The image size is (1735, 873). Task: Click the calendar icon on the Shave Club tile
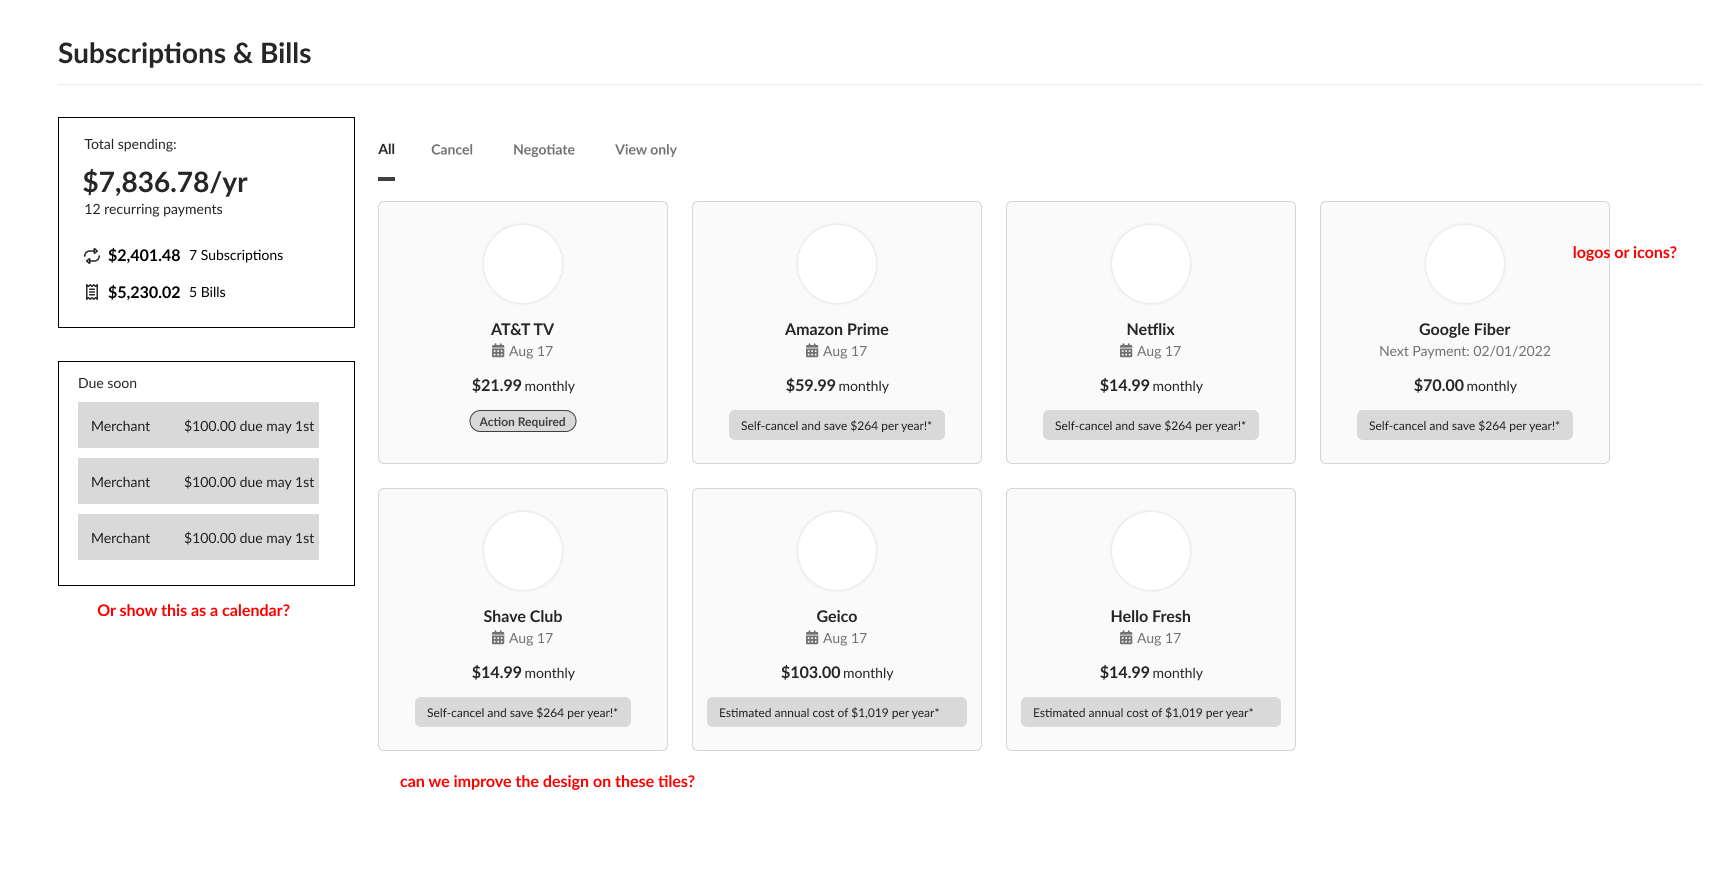[x=496, y=637]
